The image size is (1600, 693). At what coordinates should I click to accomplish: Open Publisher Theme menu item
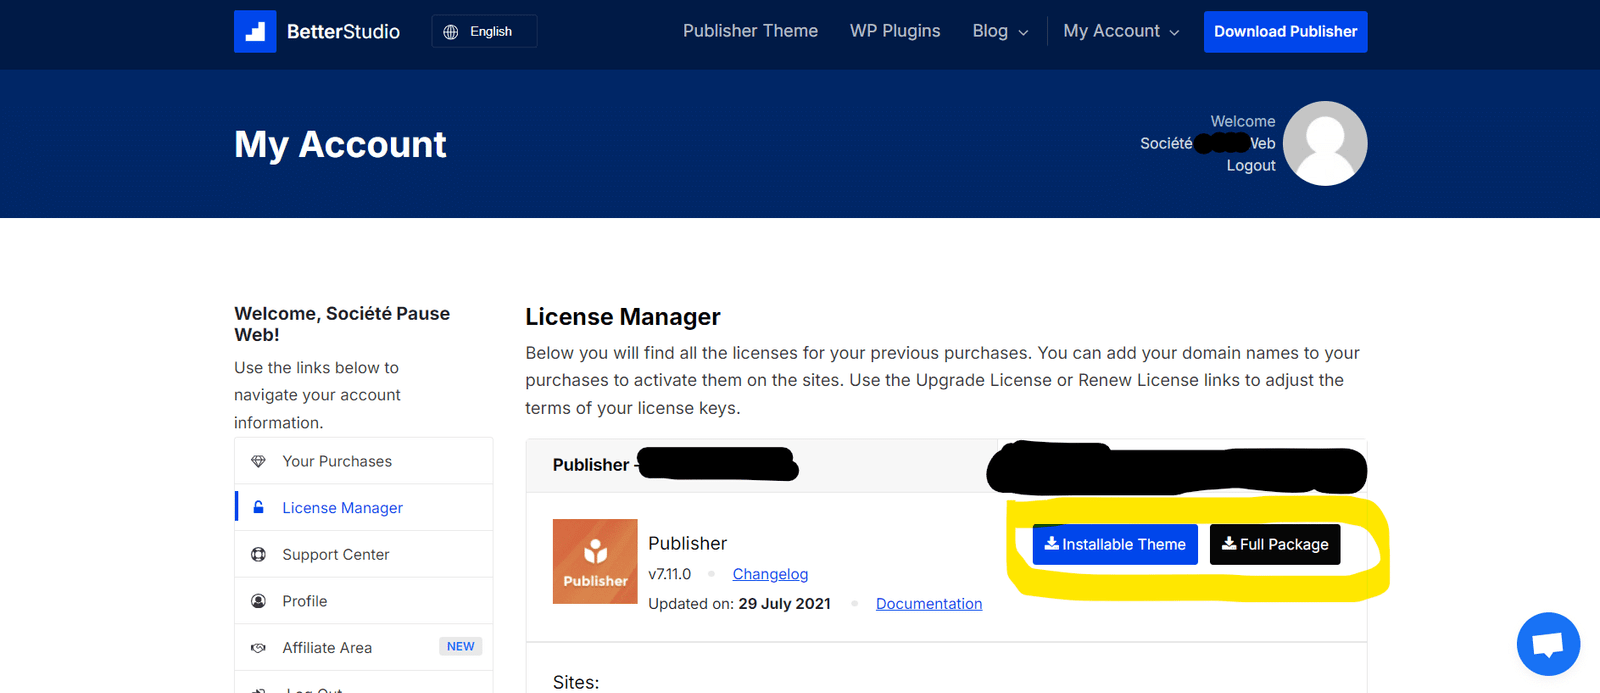coord(750,31)
